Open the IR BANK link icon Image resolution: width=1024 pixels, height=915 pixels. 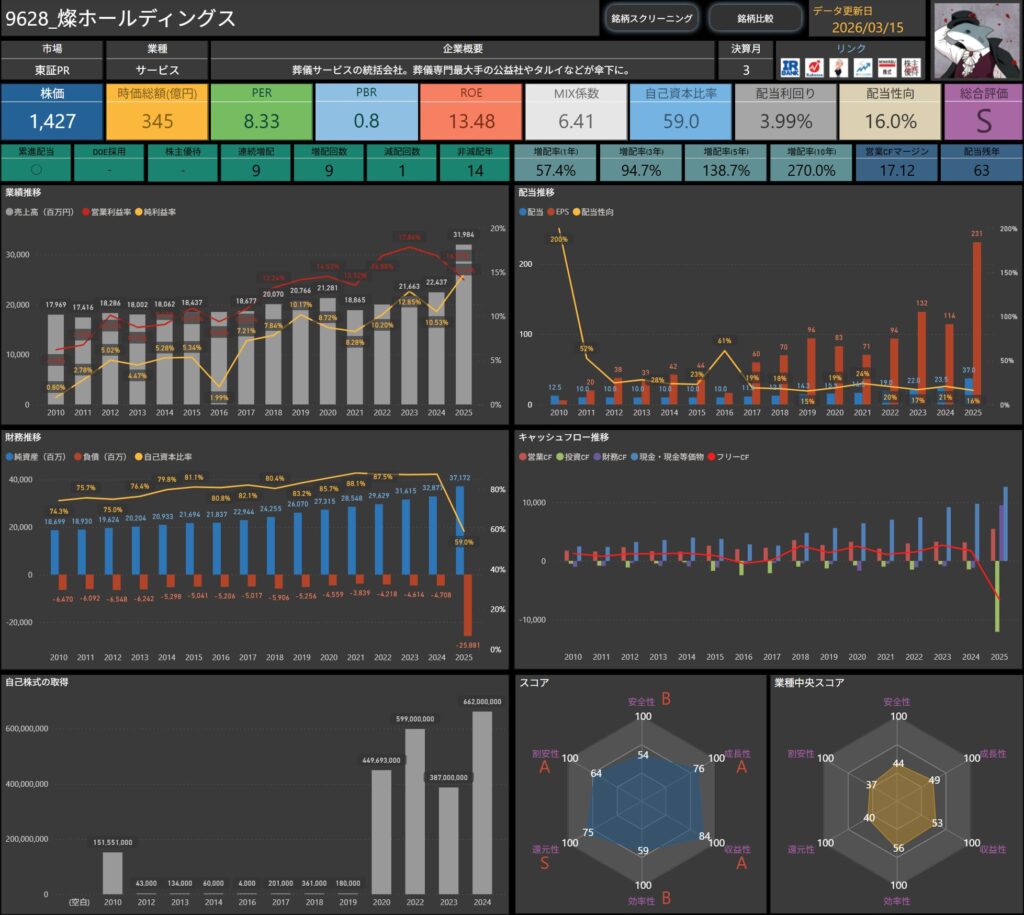pos(792,67)
